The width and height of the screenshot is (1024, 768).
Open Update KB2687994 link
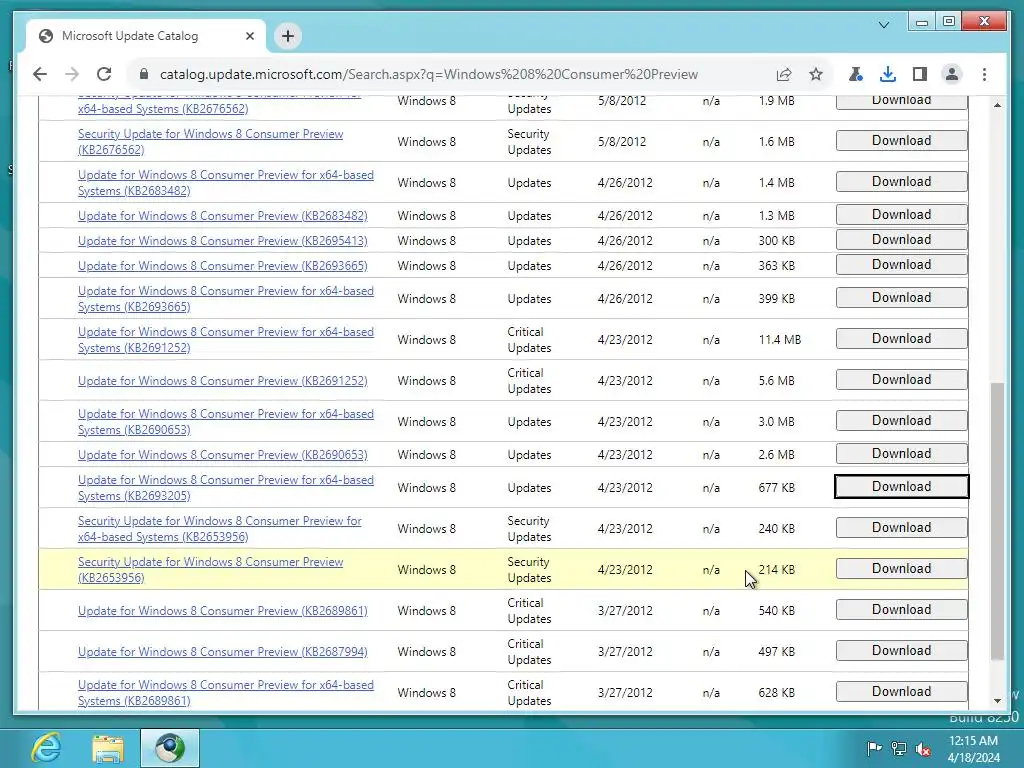point(223,652)
